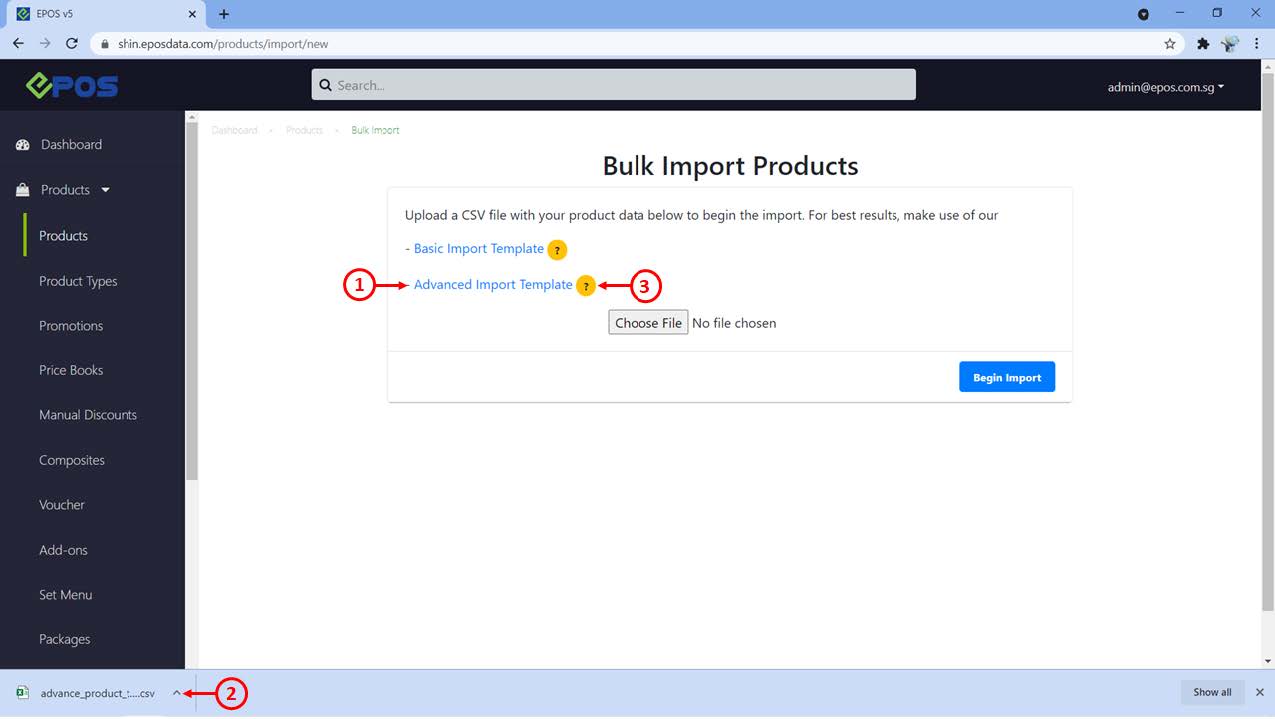Open a new browser tab
Image resolution: width=1275 pixels, height=719 pixels.
click(224, 14)
